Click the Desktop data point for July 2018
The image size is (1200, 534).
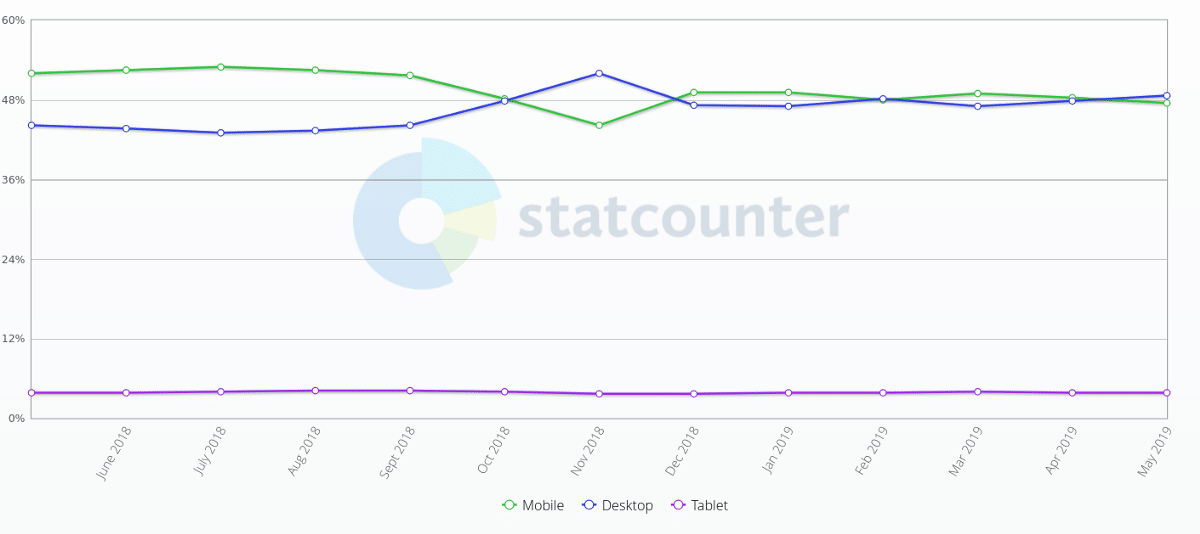220,133
